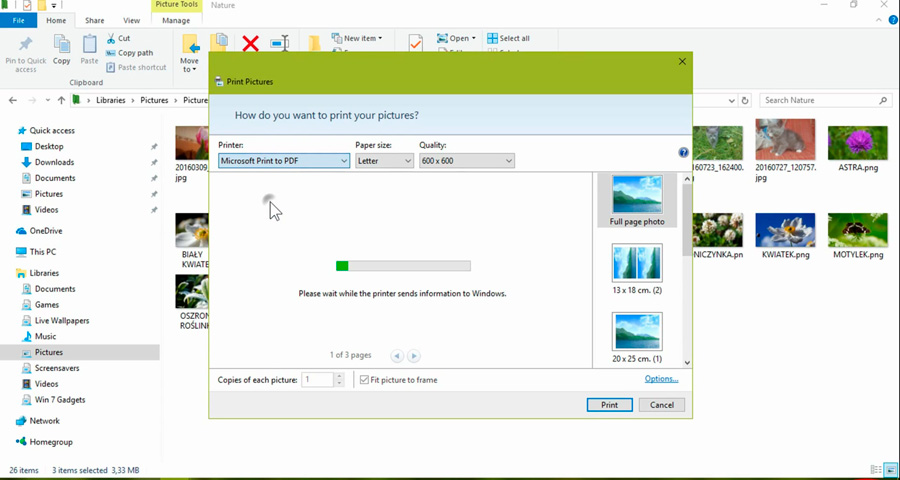The width and height of the screenshot is (900, 480).
Task: Switch to the View tab
Action: 131,21
